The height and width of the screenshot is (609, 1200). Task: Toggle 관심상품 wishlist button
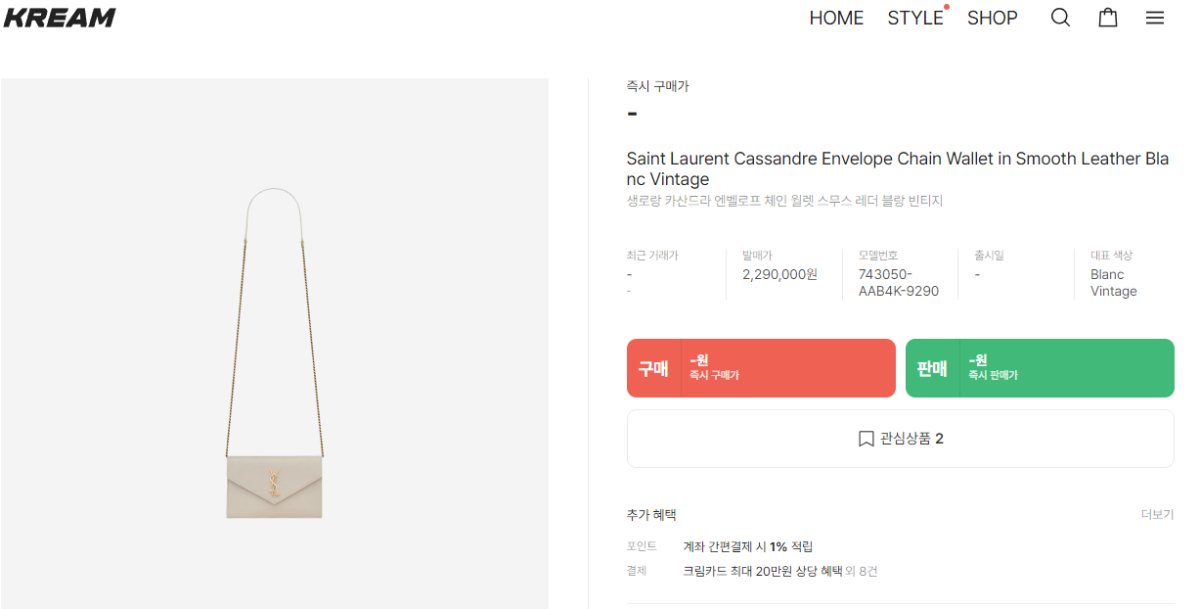click(x=900, y=439)
